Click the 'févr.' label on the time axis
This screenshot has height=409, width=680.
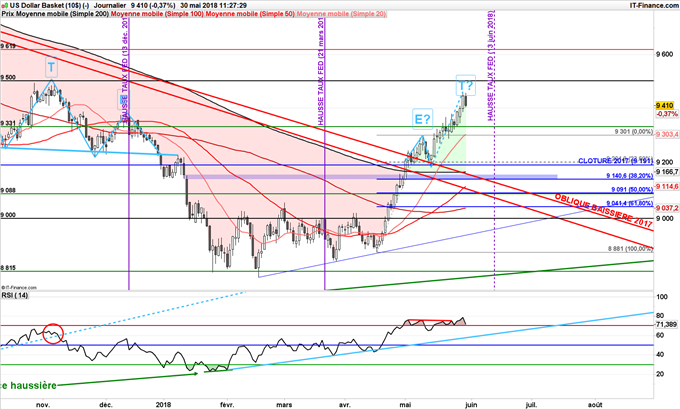(x=227, y=405)
